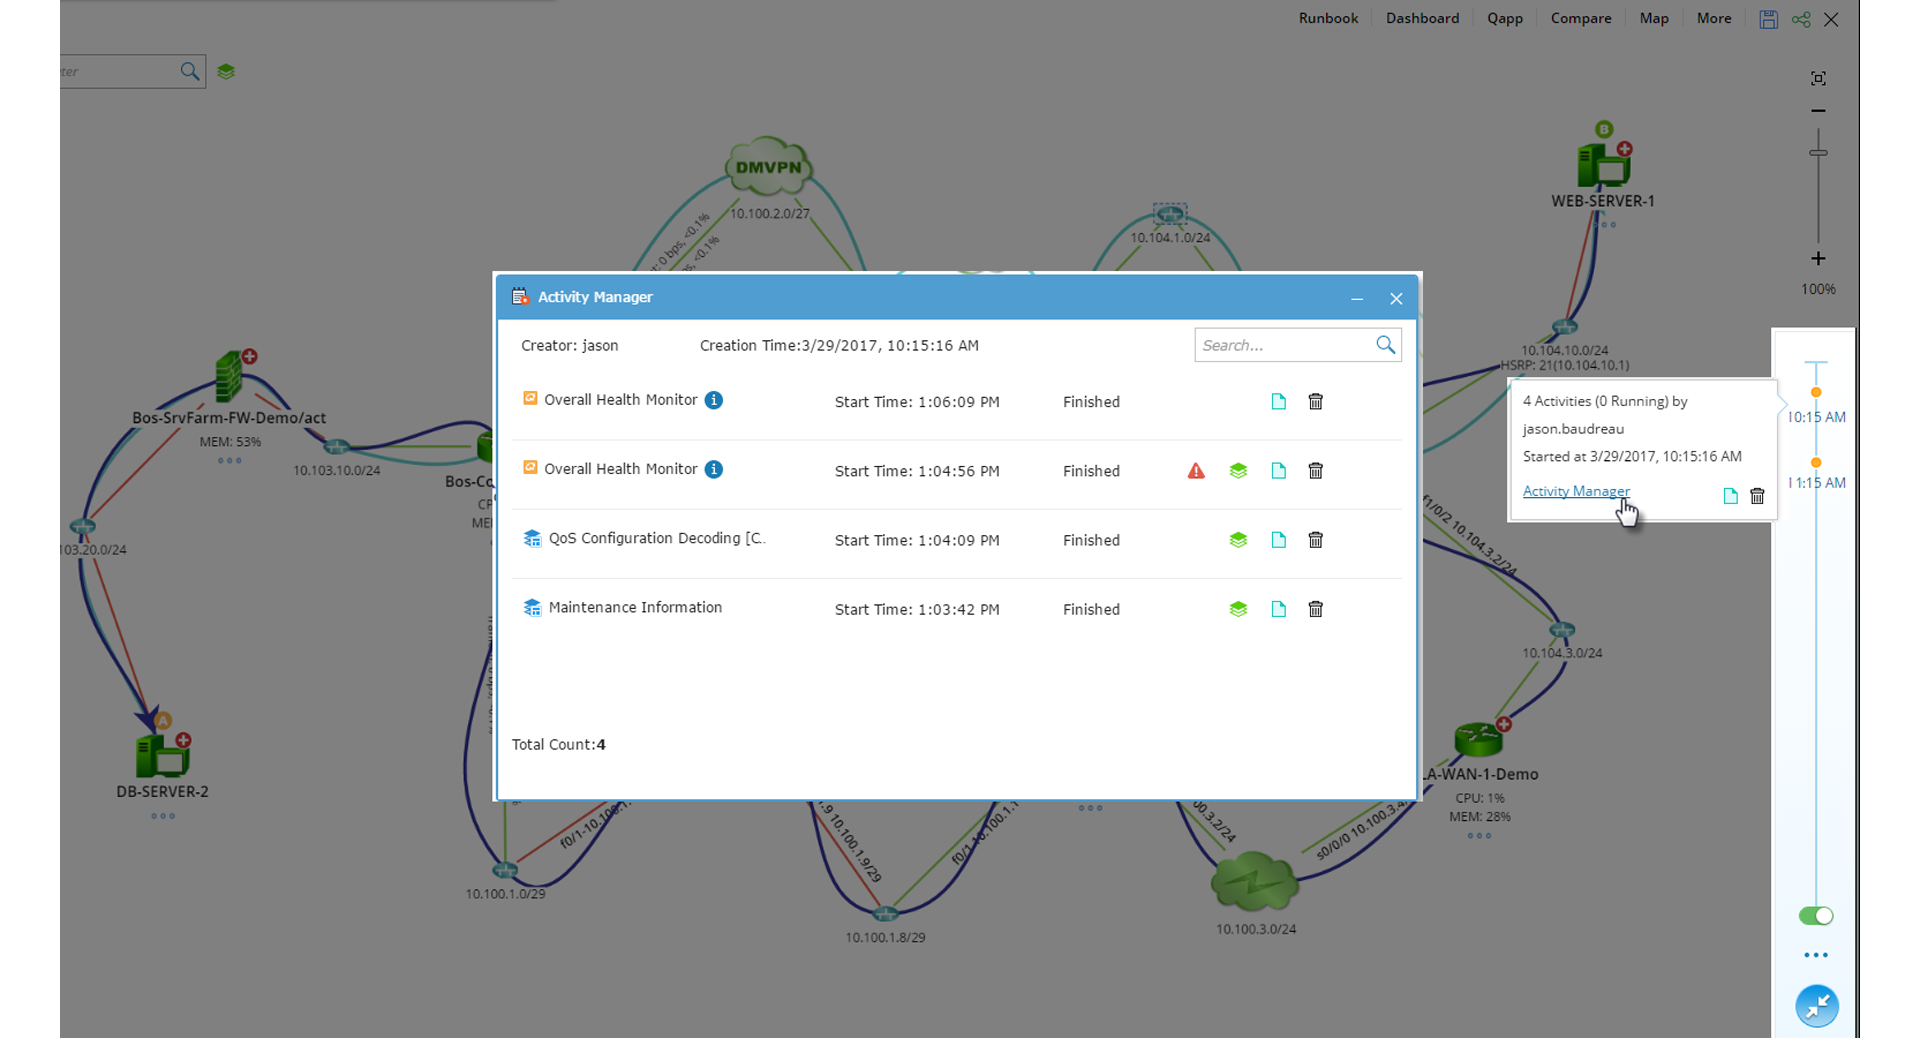Click the document icon in activities tooltip

[1730, 496]
